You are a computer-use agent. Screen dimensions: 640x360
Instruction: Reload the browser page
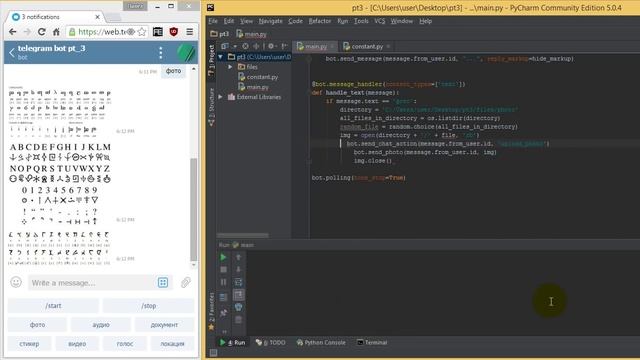[x=41, y=32]
